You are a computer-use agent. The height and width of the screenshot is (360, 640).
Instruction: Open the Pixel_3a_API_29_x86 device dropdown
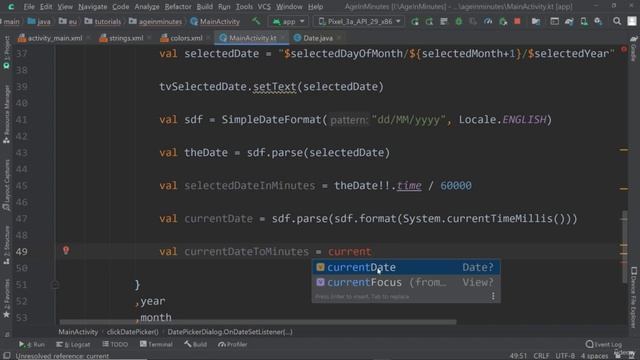tap(359, 21)
